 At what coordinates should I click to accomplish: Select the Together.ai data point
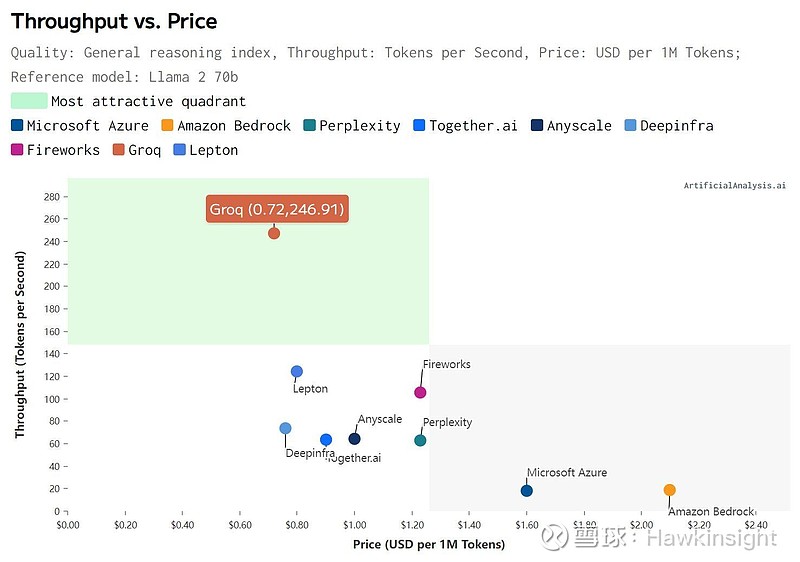[326, 440]
